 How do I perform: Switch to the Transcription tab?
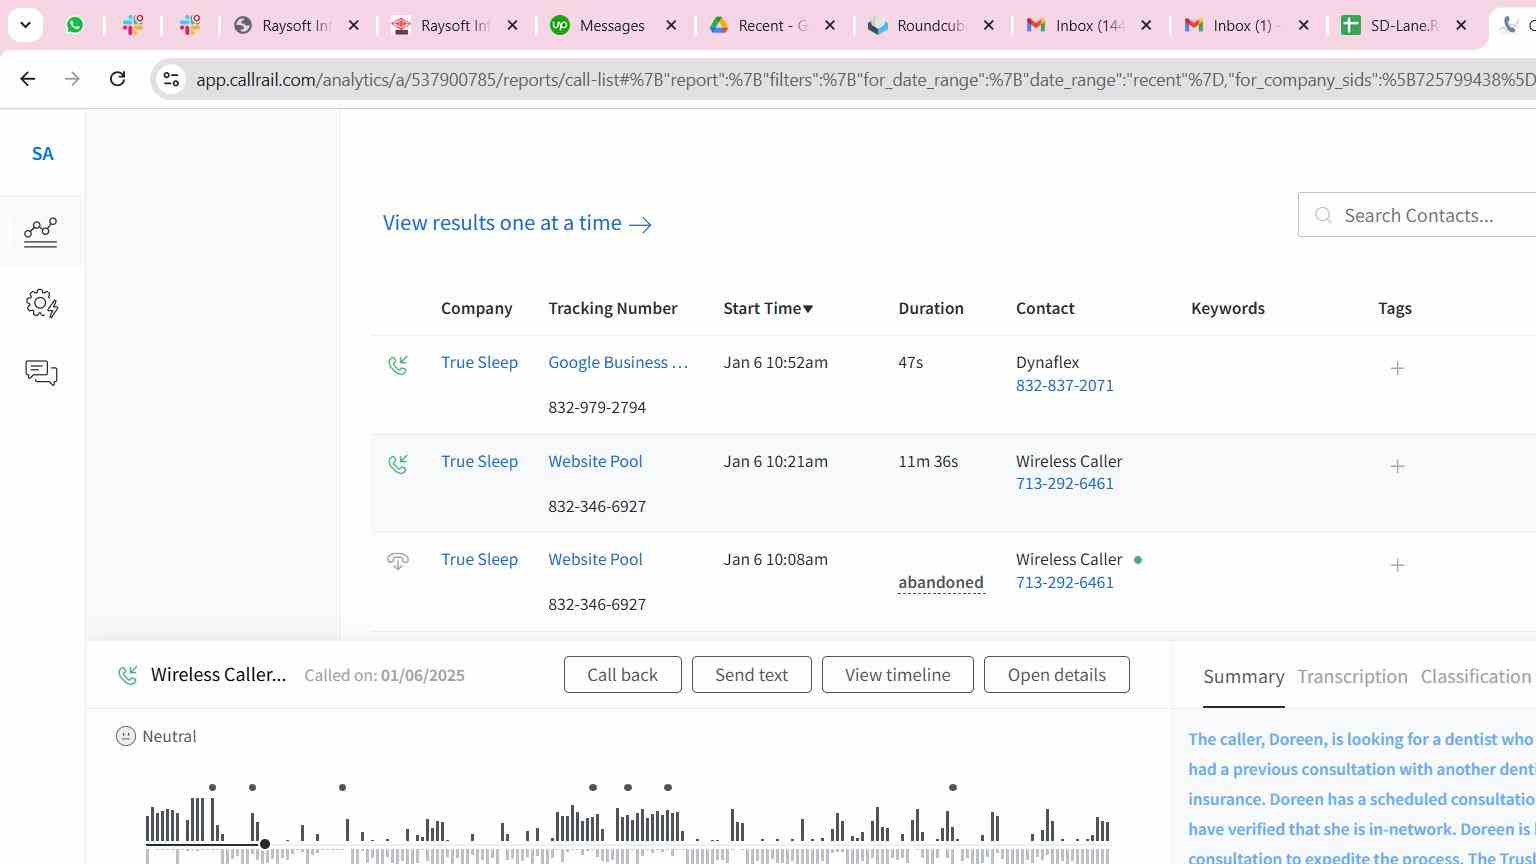[x=1352, y=677]
